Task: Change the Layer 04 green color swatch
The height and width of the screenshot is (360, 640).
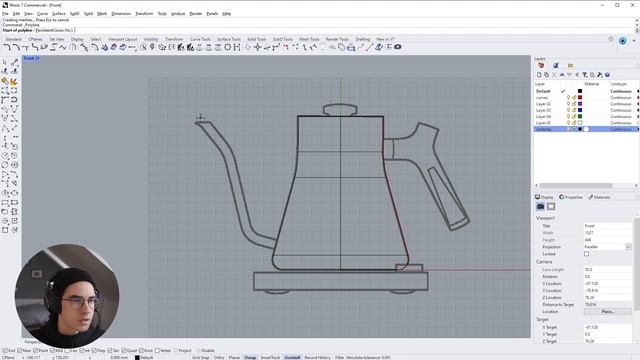Action: 580,117
